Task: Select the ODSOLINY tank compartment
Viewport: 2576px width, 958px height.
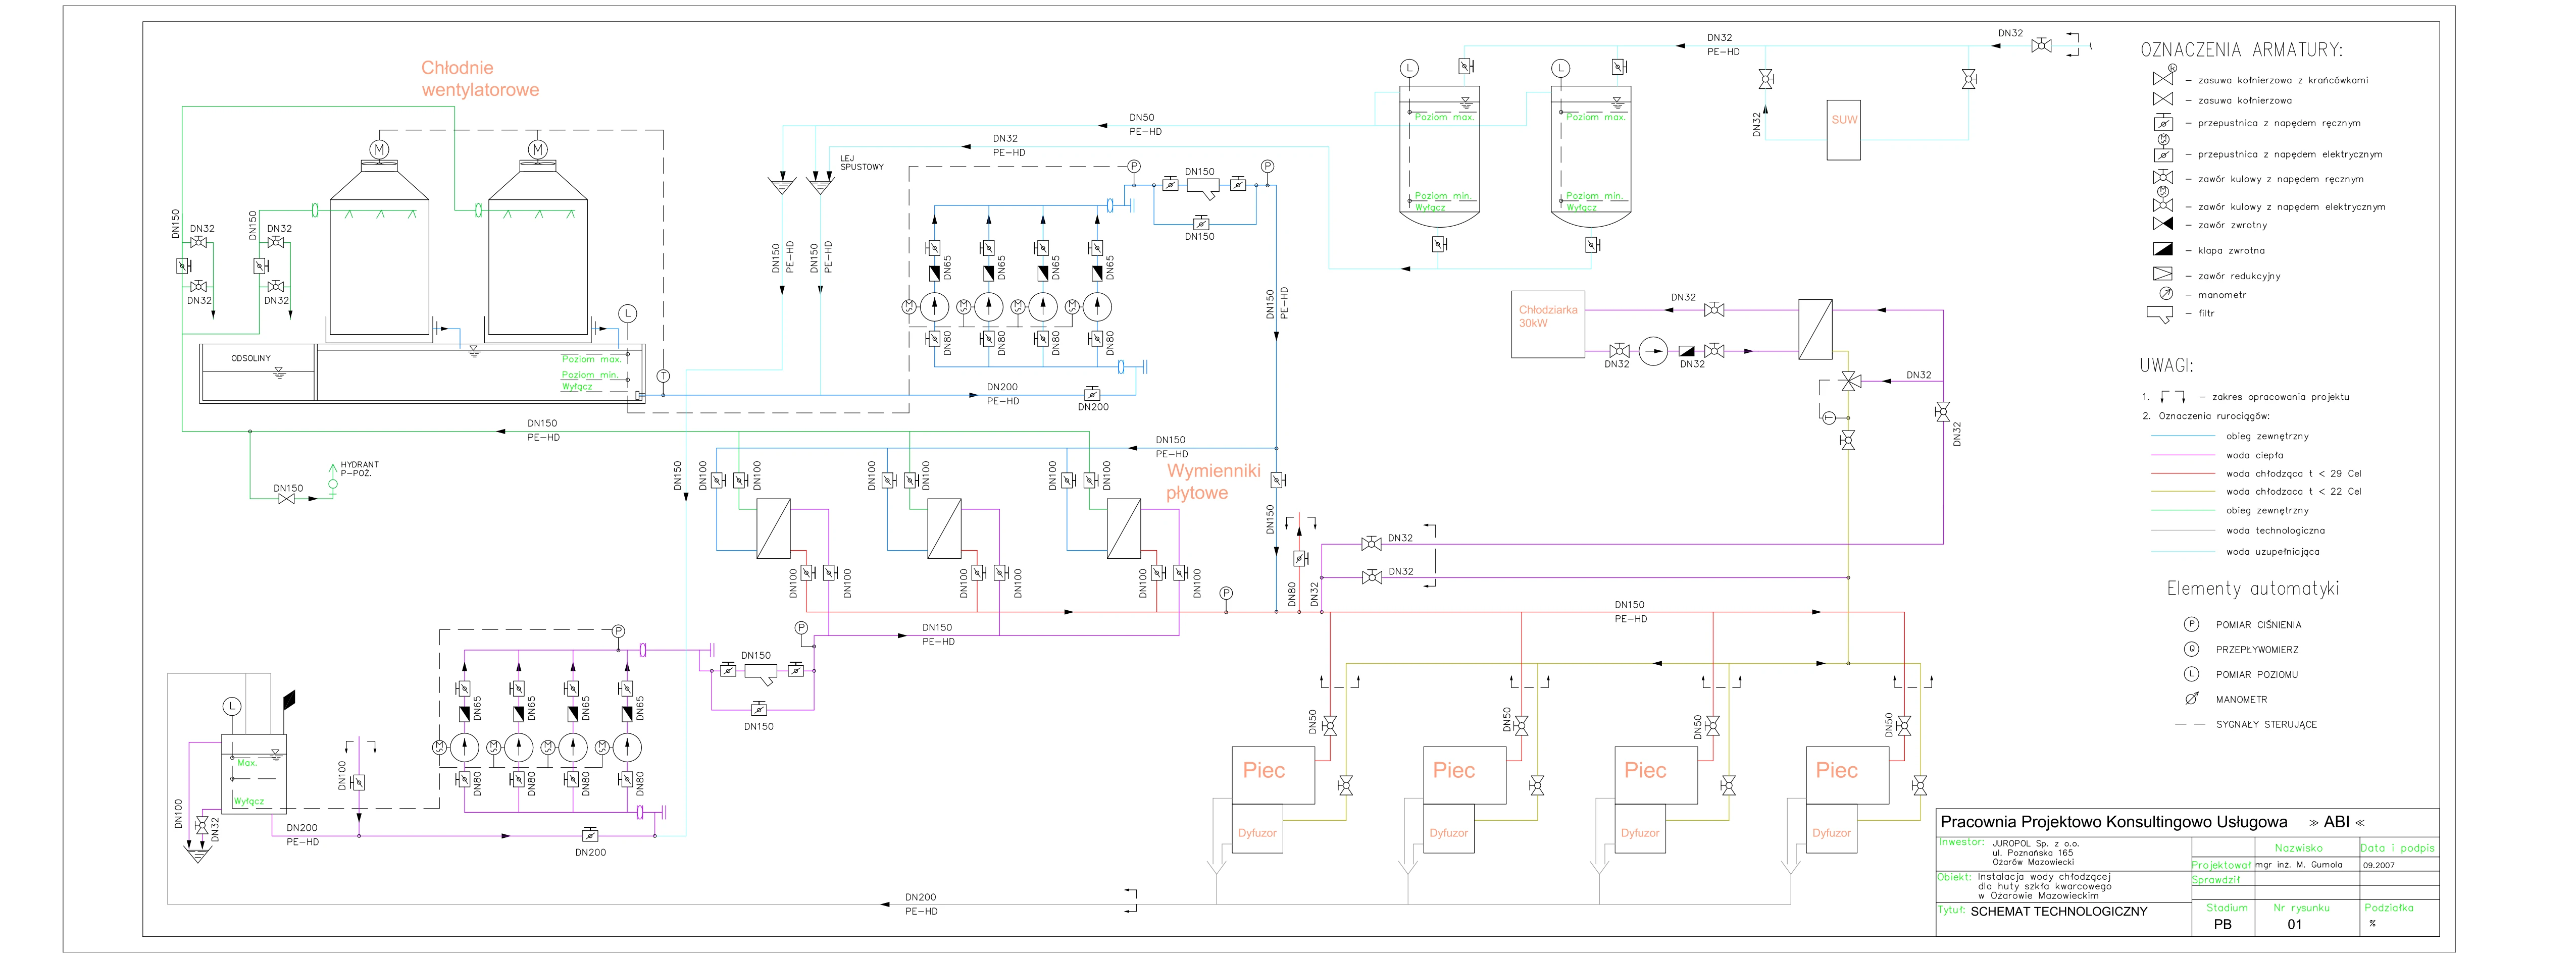Action: click(x=257, y=372)
